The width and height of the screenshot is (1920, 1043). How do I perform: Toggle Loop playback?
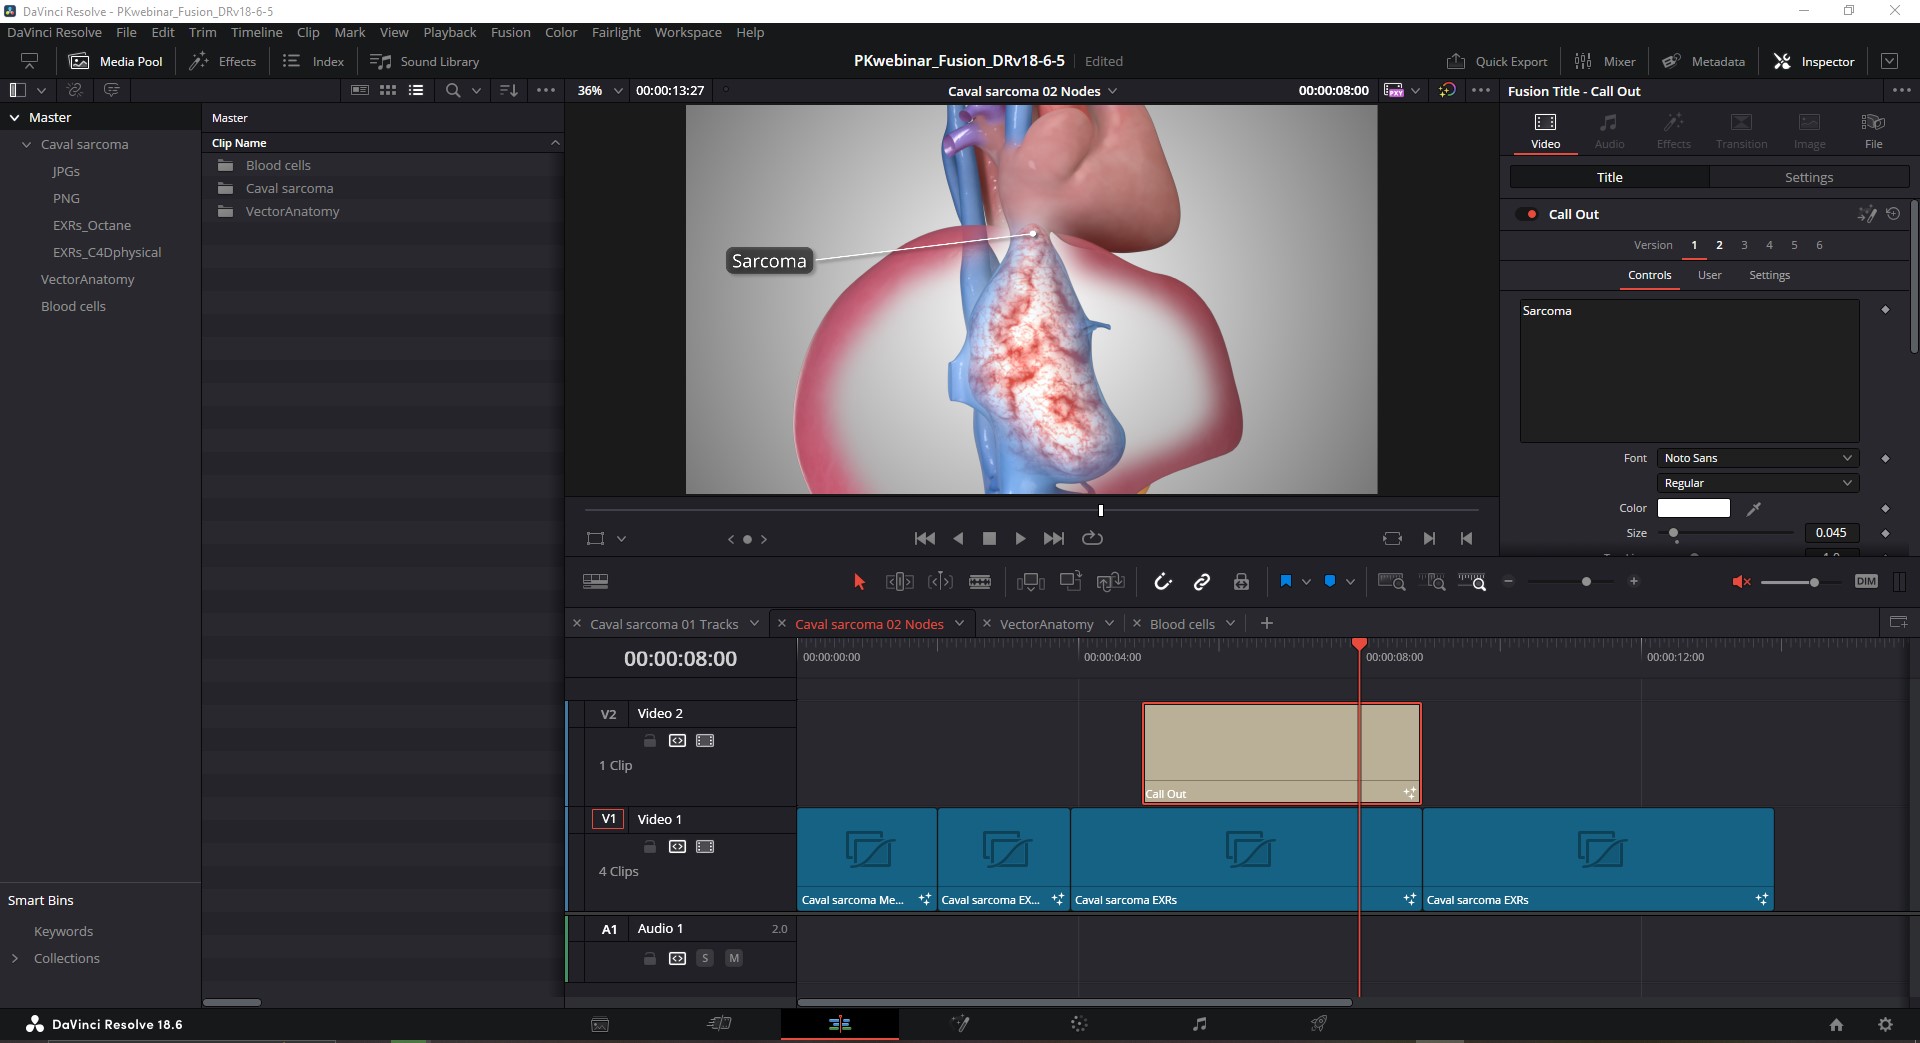[1093, 538]
